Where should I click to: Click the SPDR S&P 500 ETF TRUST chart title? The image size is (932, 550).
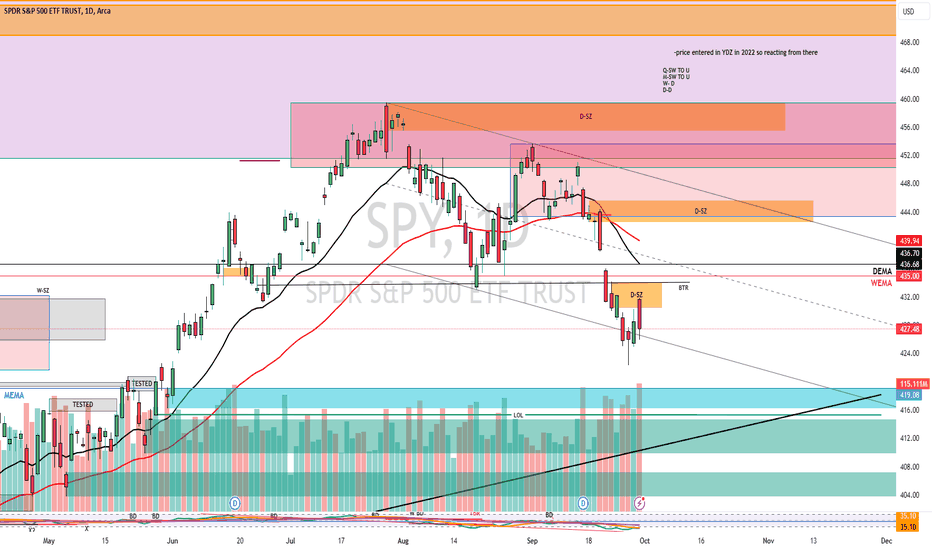click(x=57, y=11)
